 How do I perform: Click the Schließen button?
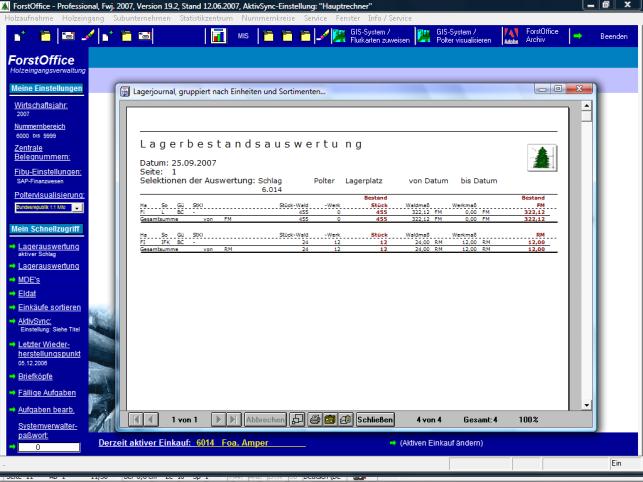[375, 419]
